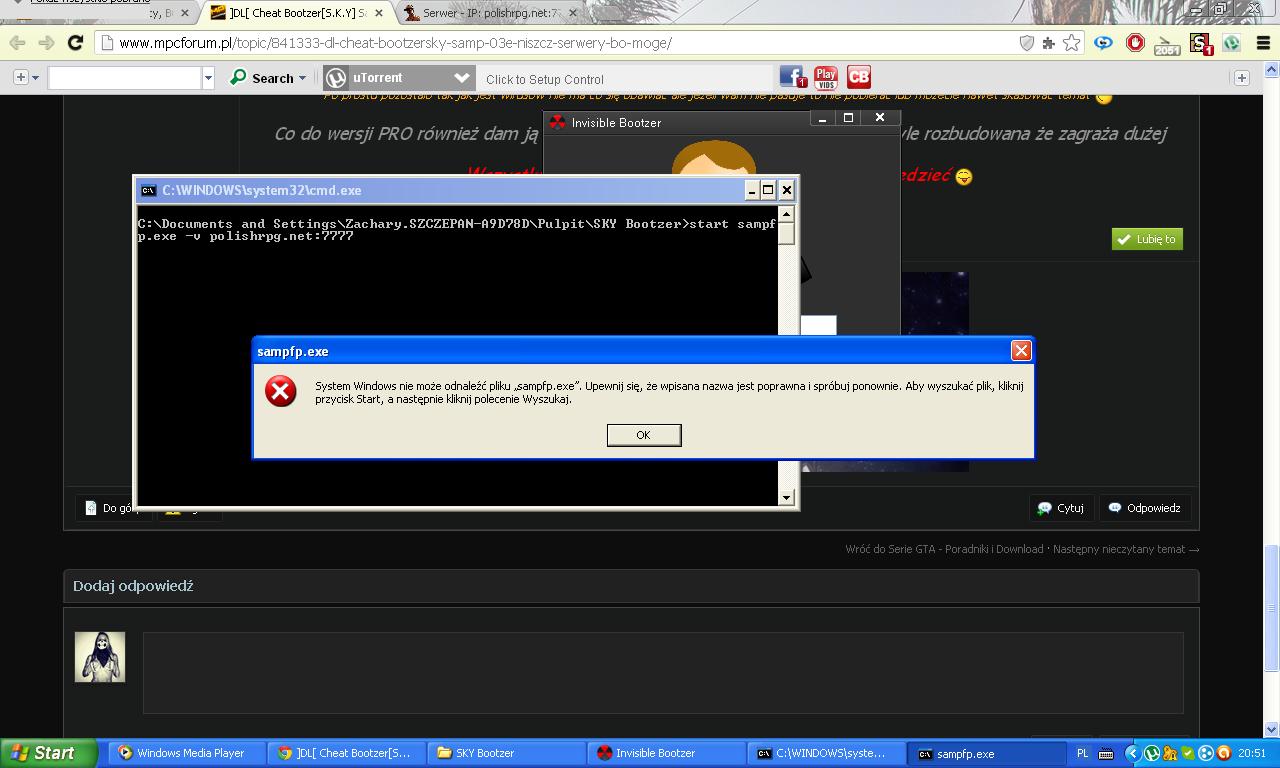Screen dimensions: 1280x768
Task: Click the uTorrent tray icon
Action: click(x=1151, y=754)
